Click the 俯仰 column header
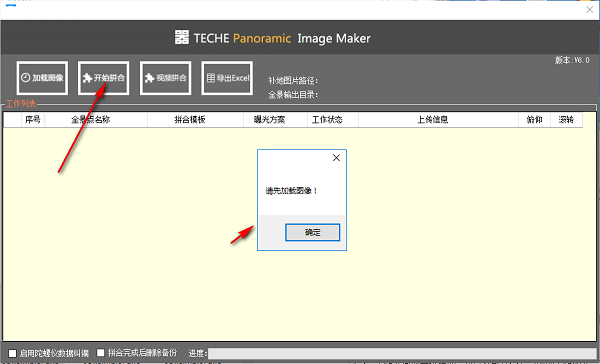Screen dimensions: 600x364 tap(535, 120)
